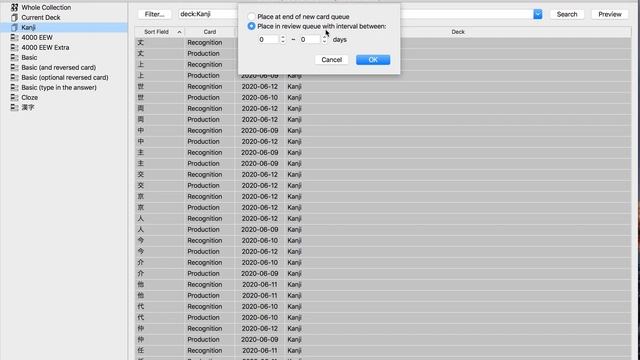Open the search history dropdown arrow
This screenshot has height=360, width=640.
point(538,14)
